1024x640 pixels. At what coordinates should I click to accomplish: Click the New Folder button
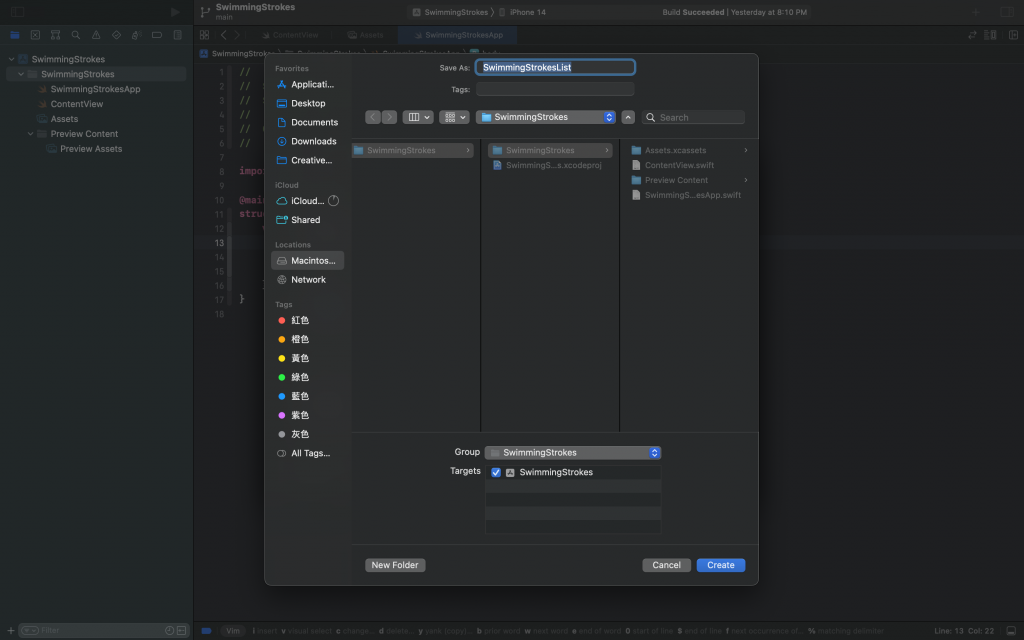tap(395, 565)
